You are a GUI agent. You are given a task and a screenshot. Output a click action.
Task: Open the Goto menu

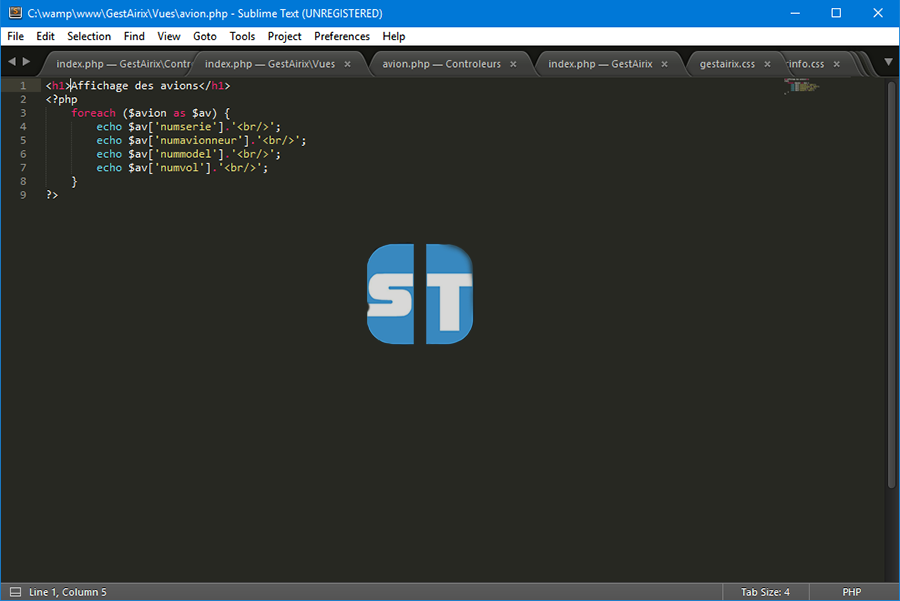point(204,36)
